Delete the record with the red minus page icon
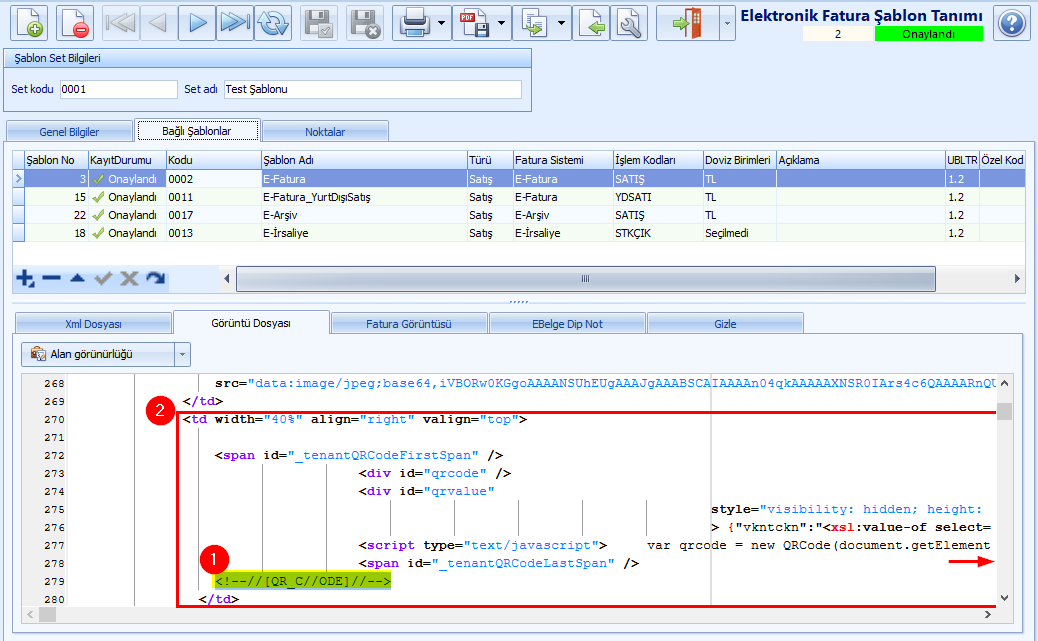Viewport: 1038px width, 641px height. [75, 23]
